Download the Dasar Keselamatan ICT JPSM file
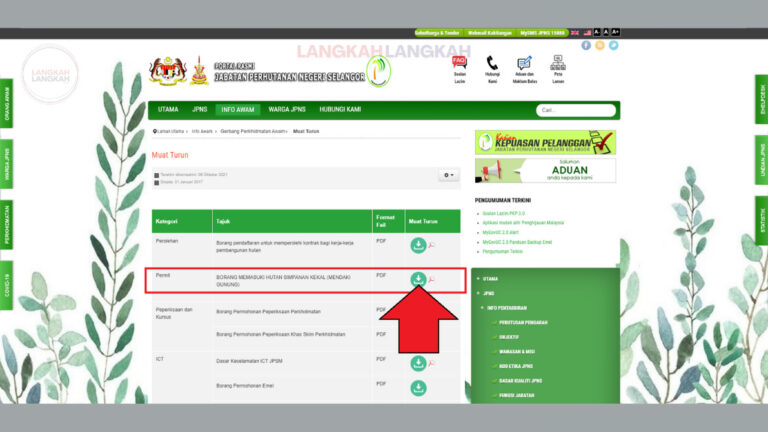 (x=418, y=363)
